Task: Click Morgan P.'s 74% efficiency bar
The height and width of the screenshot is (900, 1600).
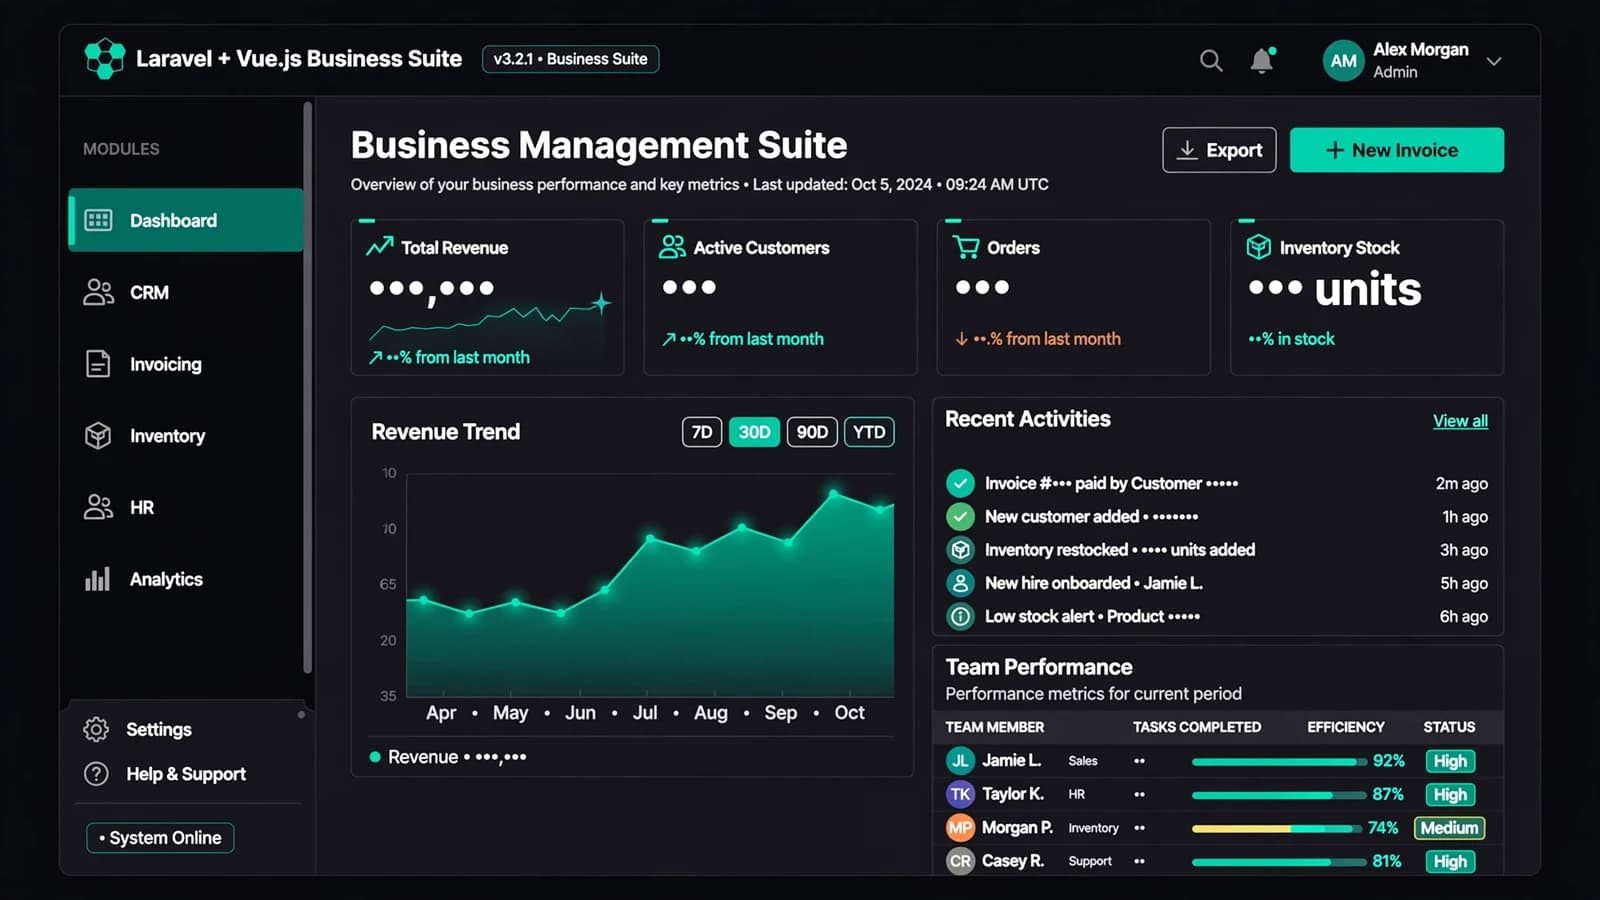Action: coord(1277,829)
